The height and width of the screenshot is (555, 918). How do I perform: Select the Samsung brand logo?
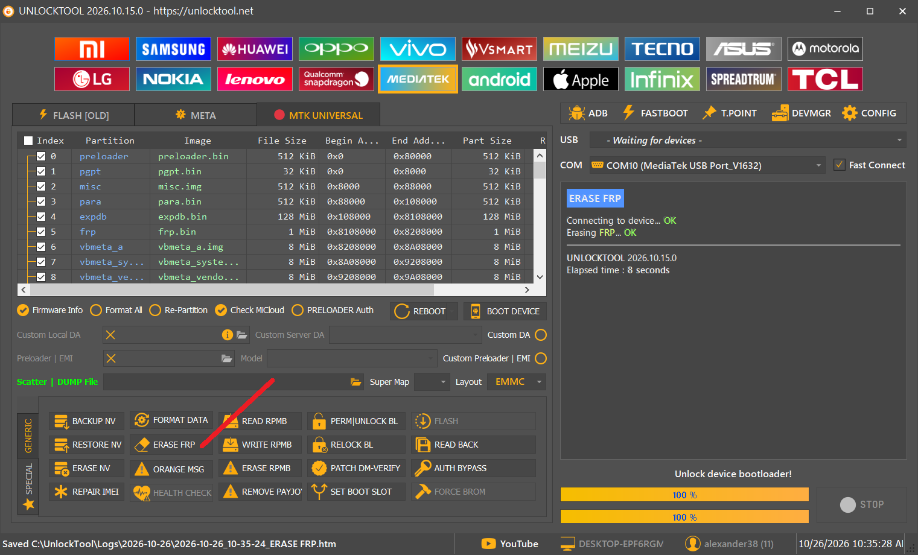tap(173, 49)
